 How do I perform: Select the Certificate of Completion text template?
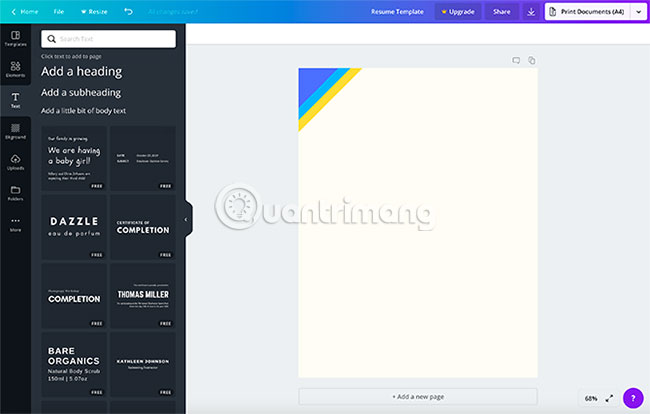click(143, 227)
